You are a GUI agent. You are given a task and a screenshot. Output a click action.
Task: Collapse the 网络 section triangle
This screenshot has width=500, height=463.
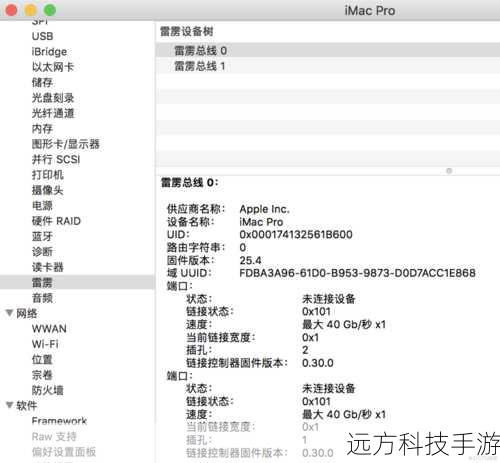pos(10,313)
